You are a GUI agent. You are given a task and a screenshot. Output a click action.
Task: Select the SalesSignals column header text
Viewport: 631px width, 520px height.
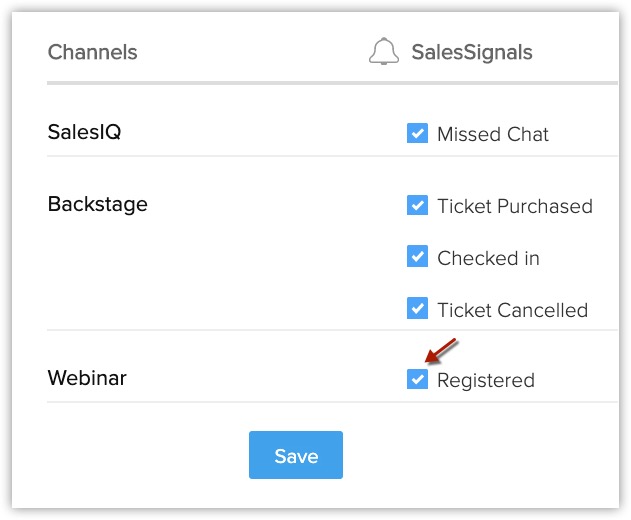click(x=472, y=52)
